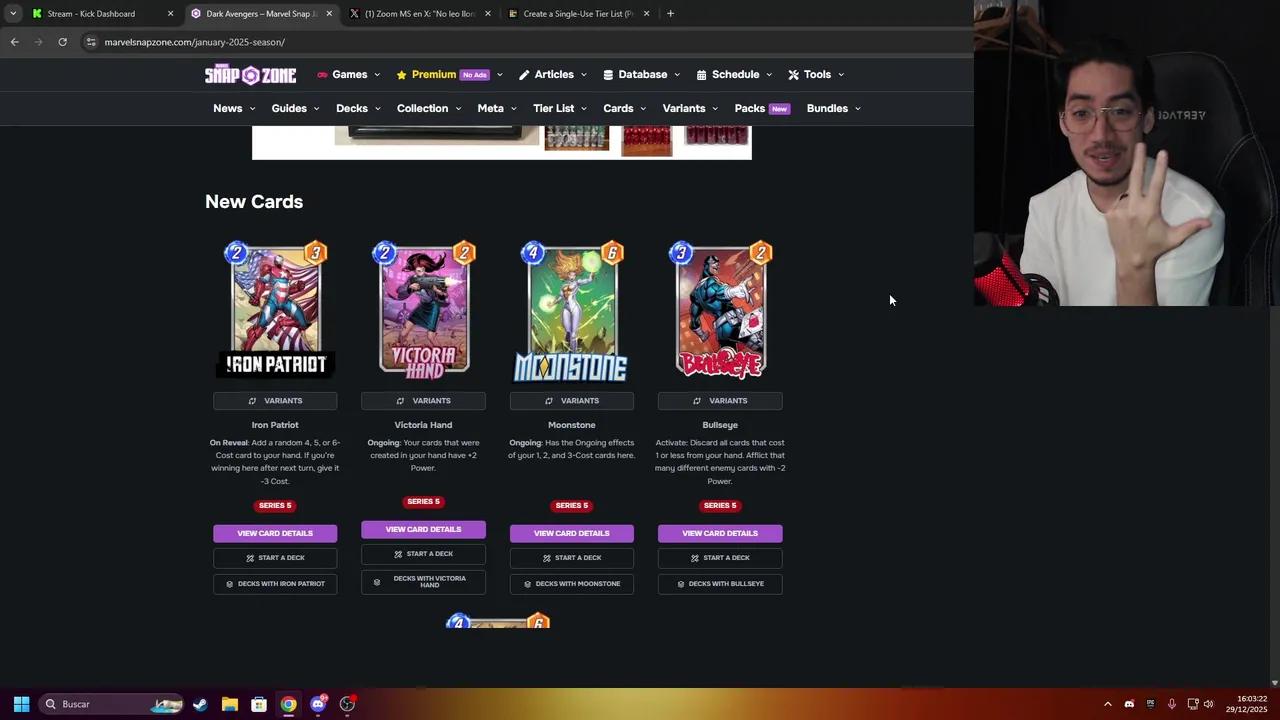Click the Bullseye card image
Screen dimensions: 1280x720
[x=720, y=310]
